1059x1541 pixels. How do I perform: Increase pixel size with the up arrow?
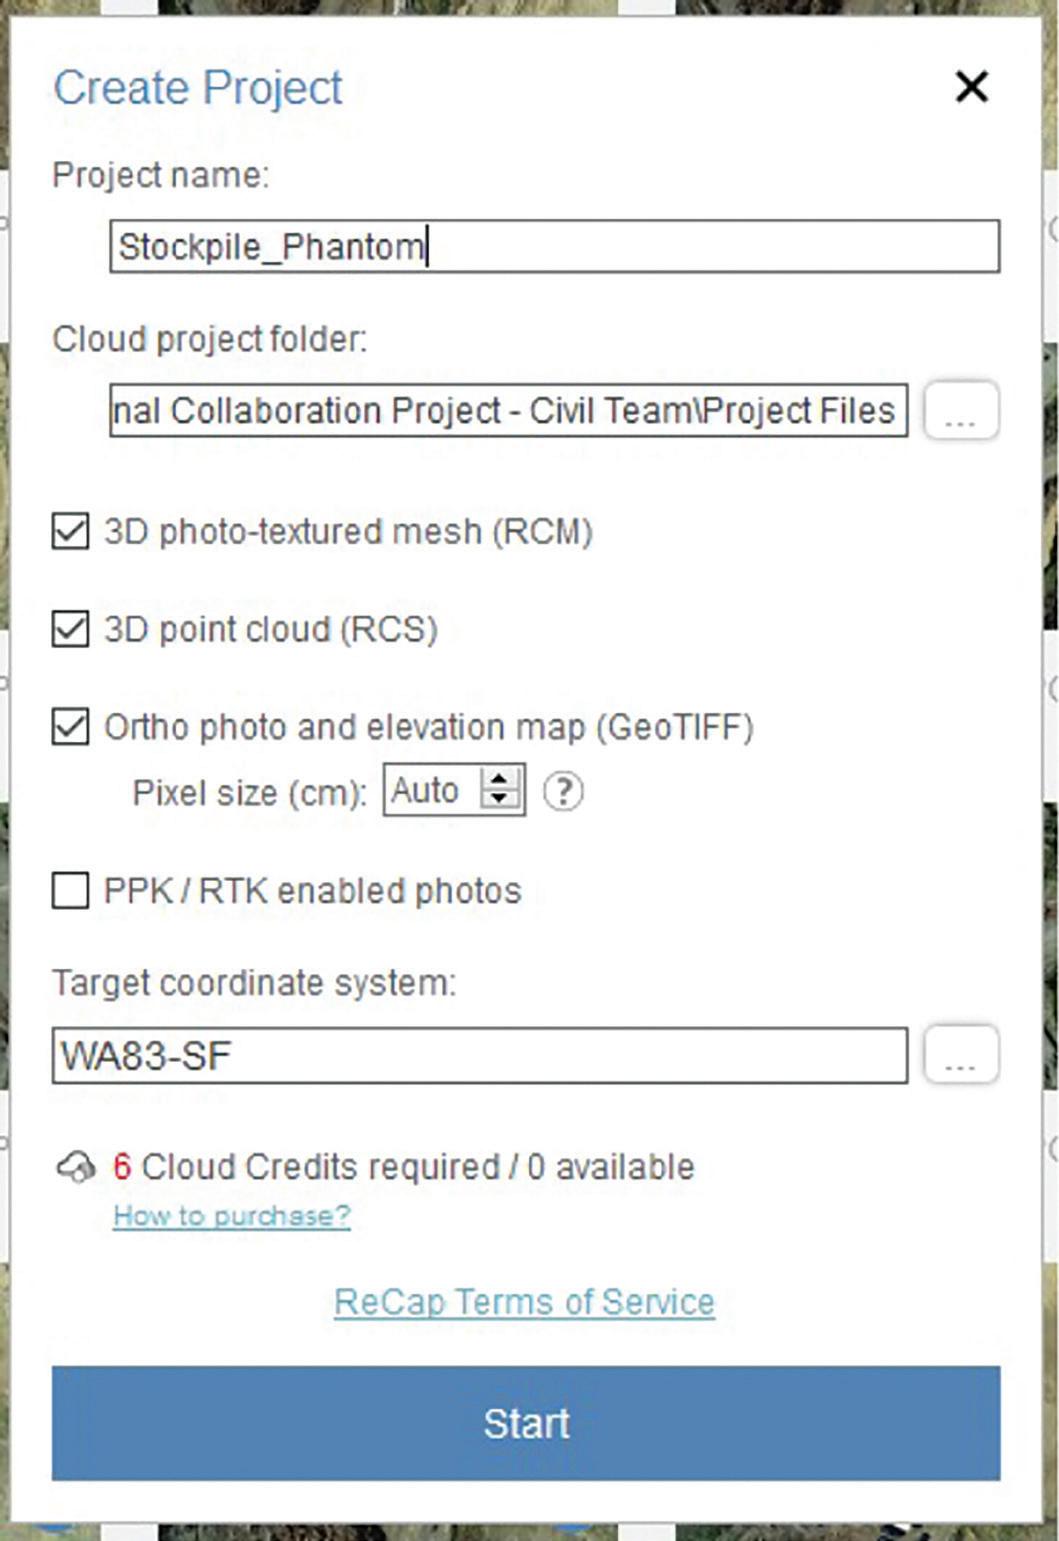pyautogui.click(x=500, y=780)
